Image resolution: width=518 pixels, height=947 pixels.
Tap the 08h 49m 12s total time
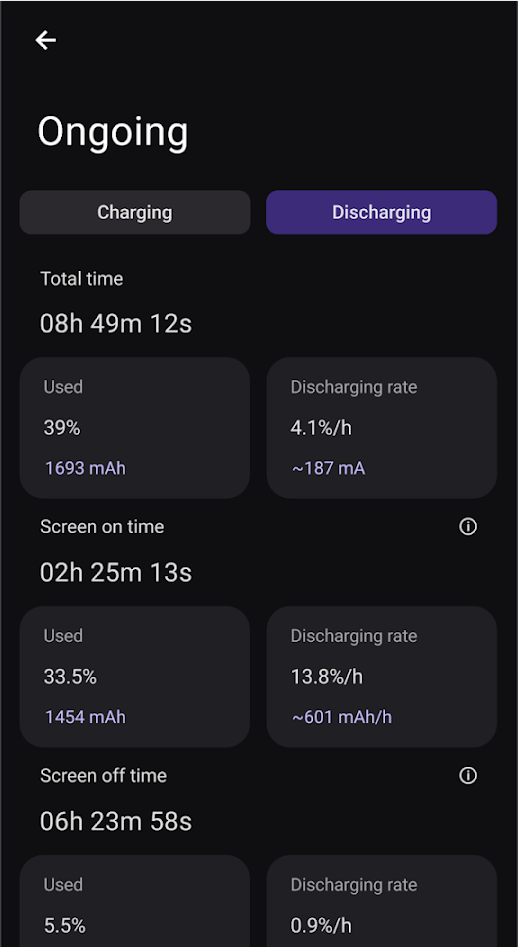[x=116, y=324]
